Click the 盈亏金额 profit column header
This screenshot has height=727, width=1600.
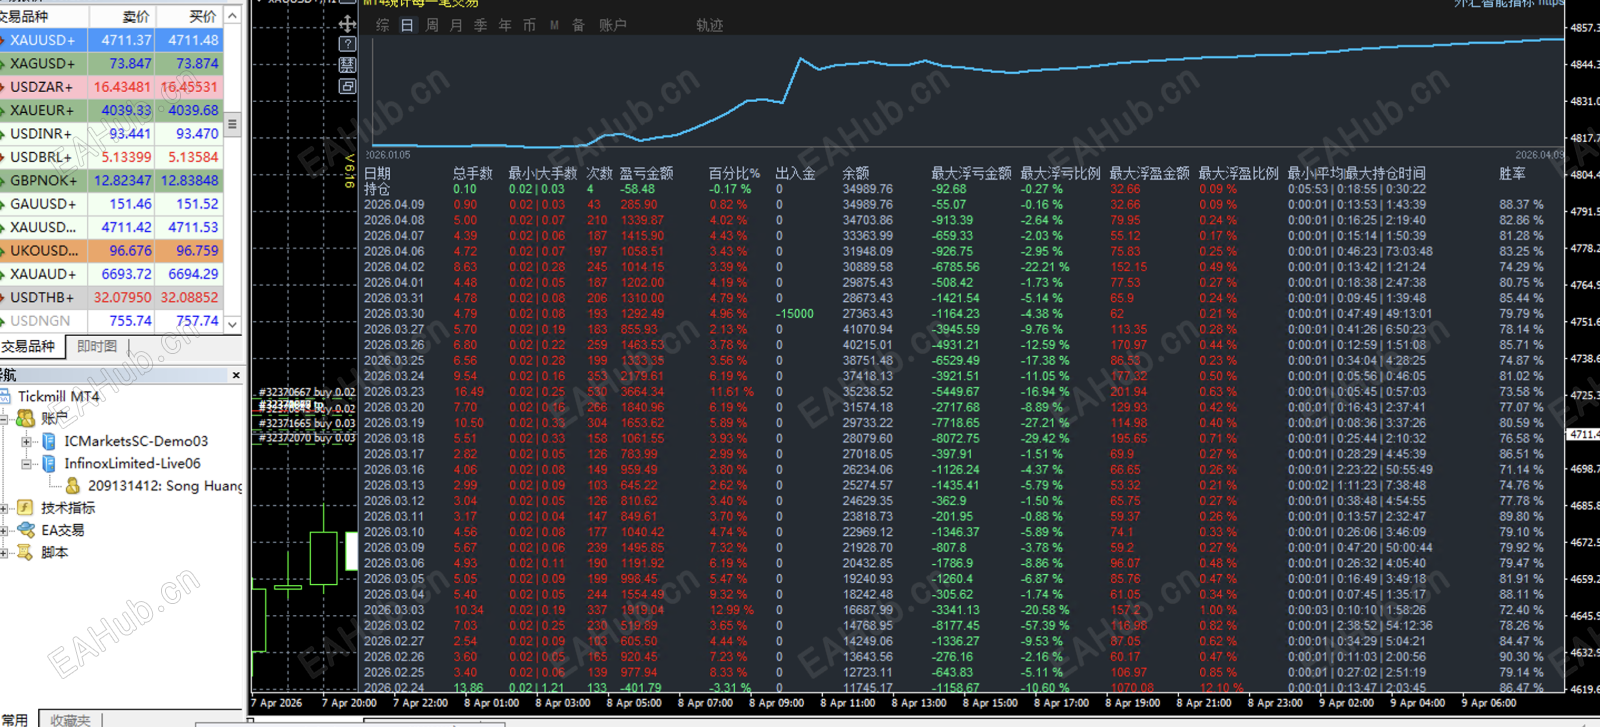[646, 173]
